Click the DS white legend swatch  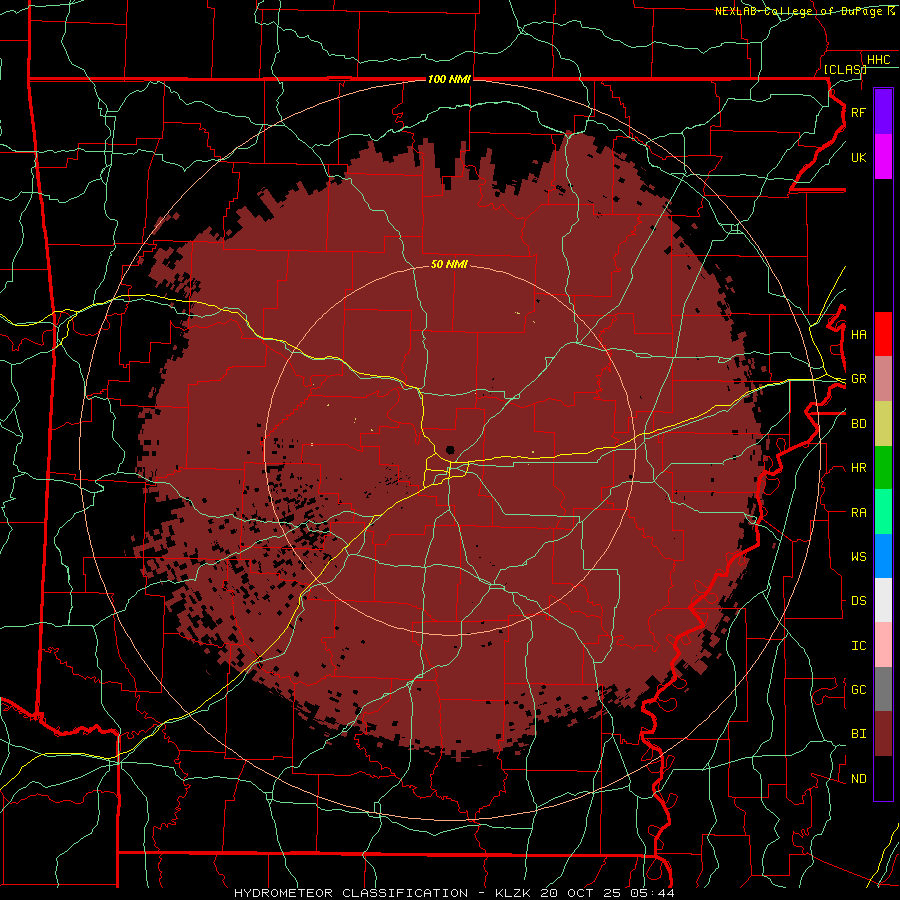883,600
